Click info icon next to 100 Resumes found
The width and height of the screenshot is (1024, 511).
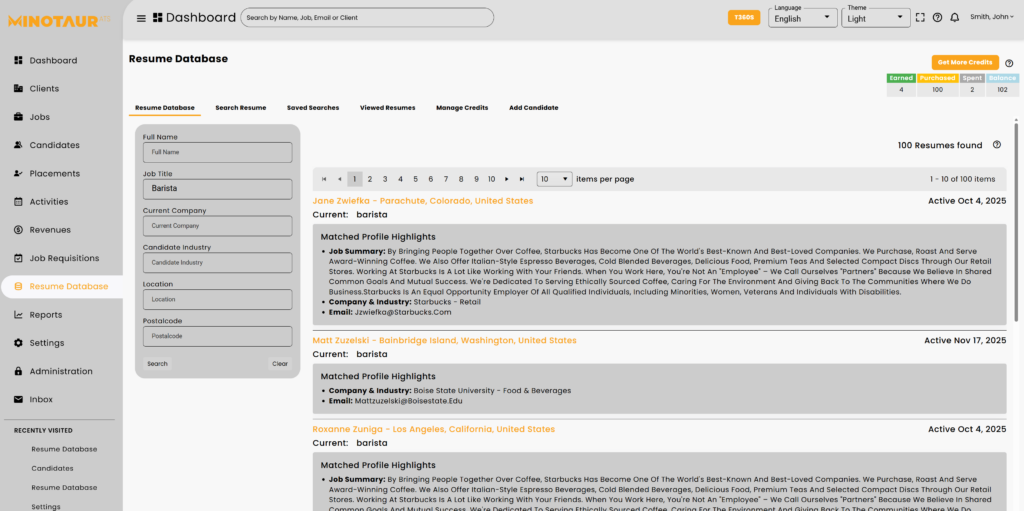pyautogui.click(x=996, y=145)
